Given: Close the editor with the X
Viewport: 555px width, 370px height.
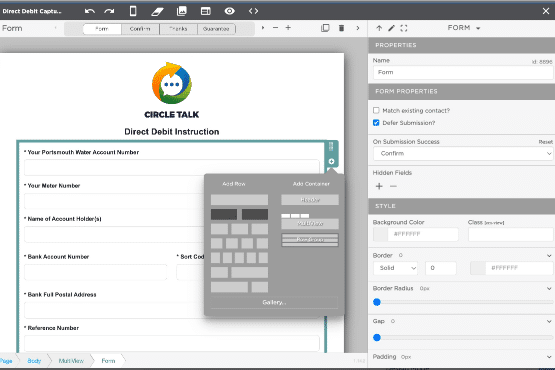Looking at the screenshot, I should [546, 11].
